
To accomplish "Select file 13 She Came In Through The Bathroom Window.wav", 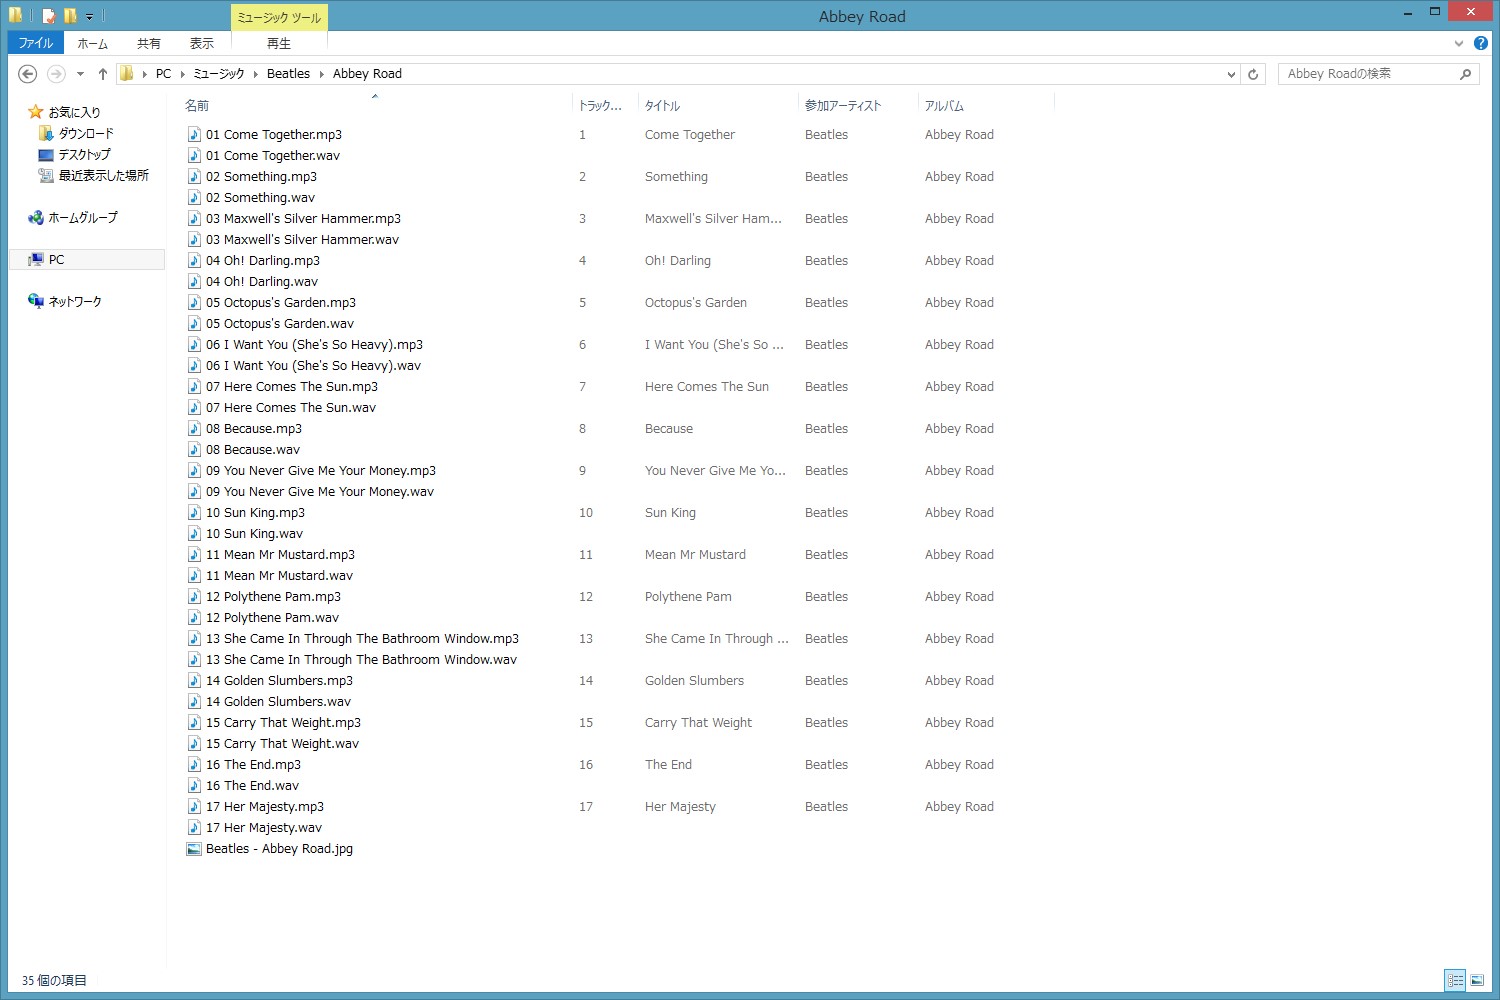I will coord(361,659).
